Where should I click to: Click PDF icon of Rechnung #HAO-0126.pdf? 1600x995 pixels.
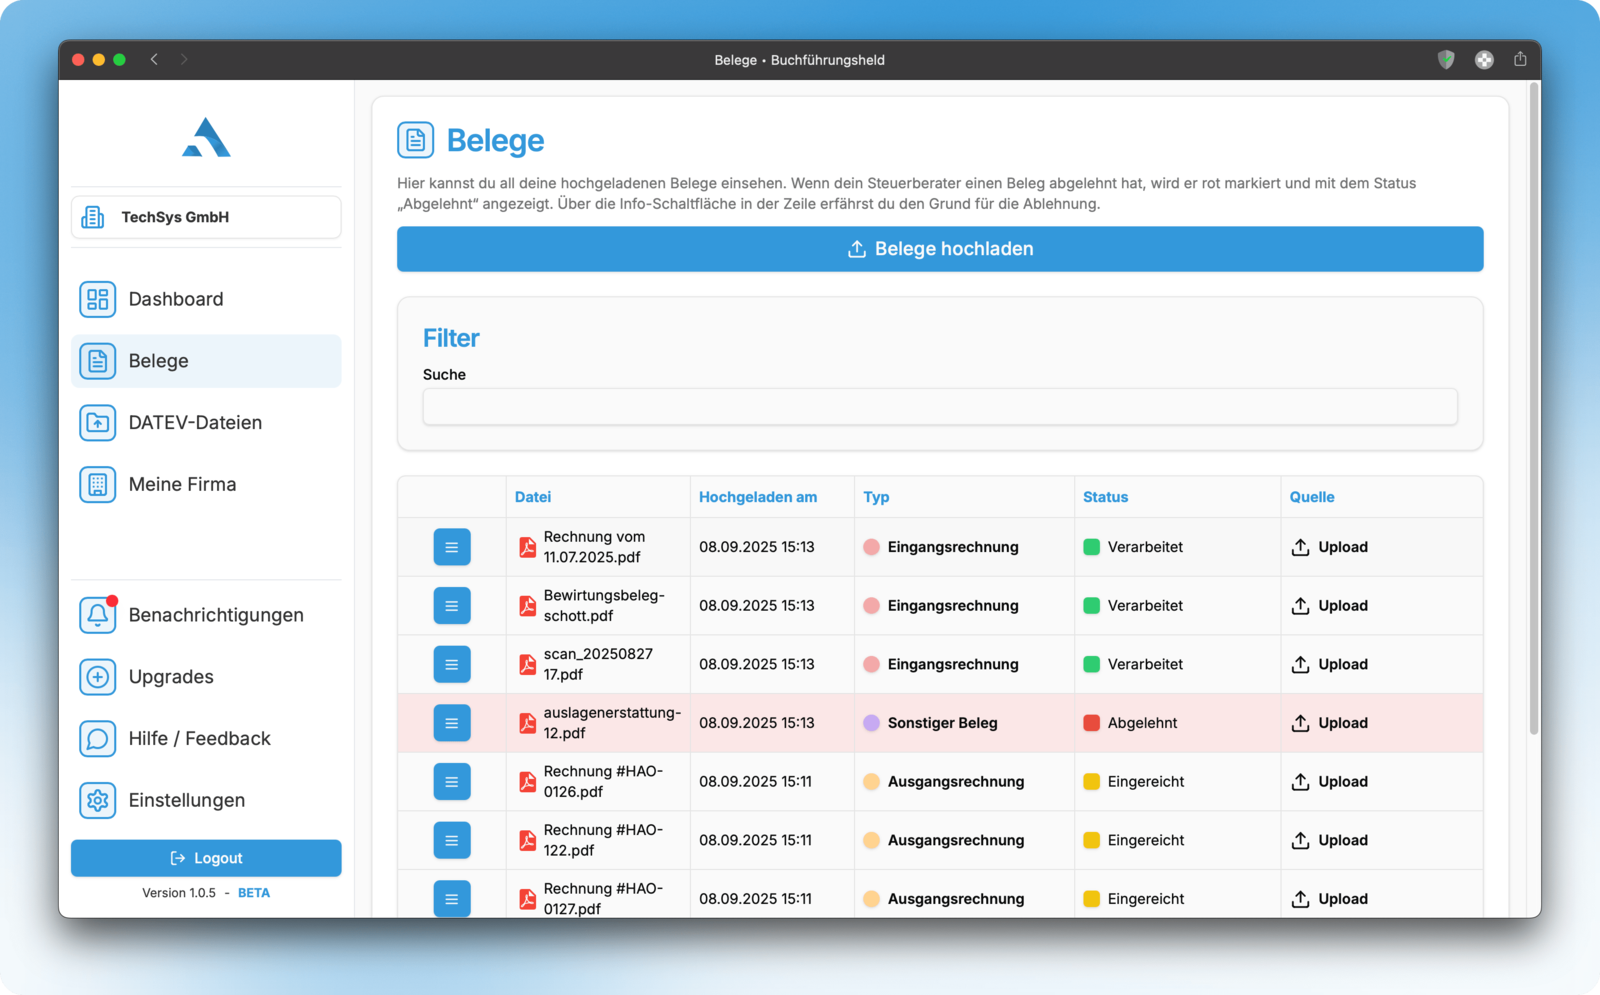527,782
